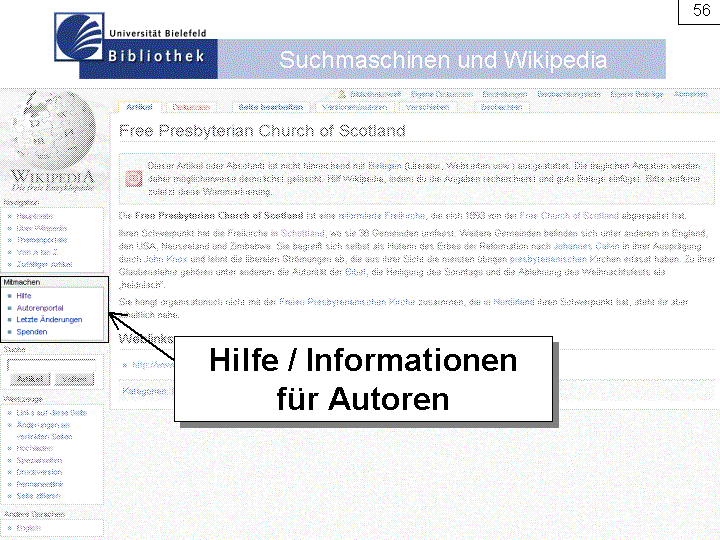Open the external http web link

point(152,365)
